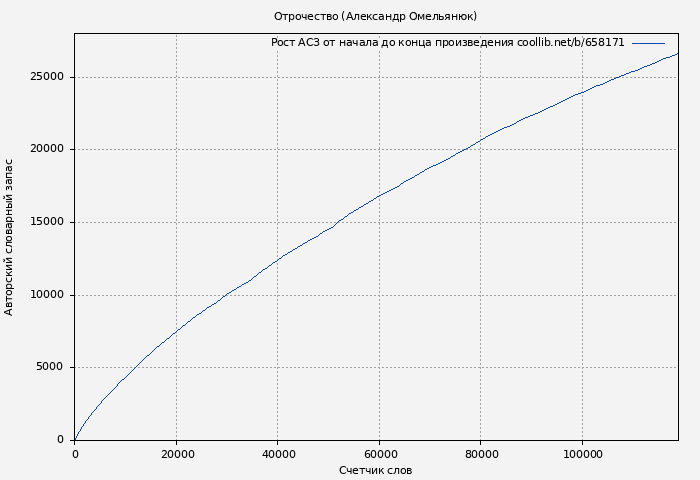Click the x-axis label "Счетчик слов"
This screenshot has width=700, height=480.
pyautogui.click(x=375, y=470)
